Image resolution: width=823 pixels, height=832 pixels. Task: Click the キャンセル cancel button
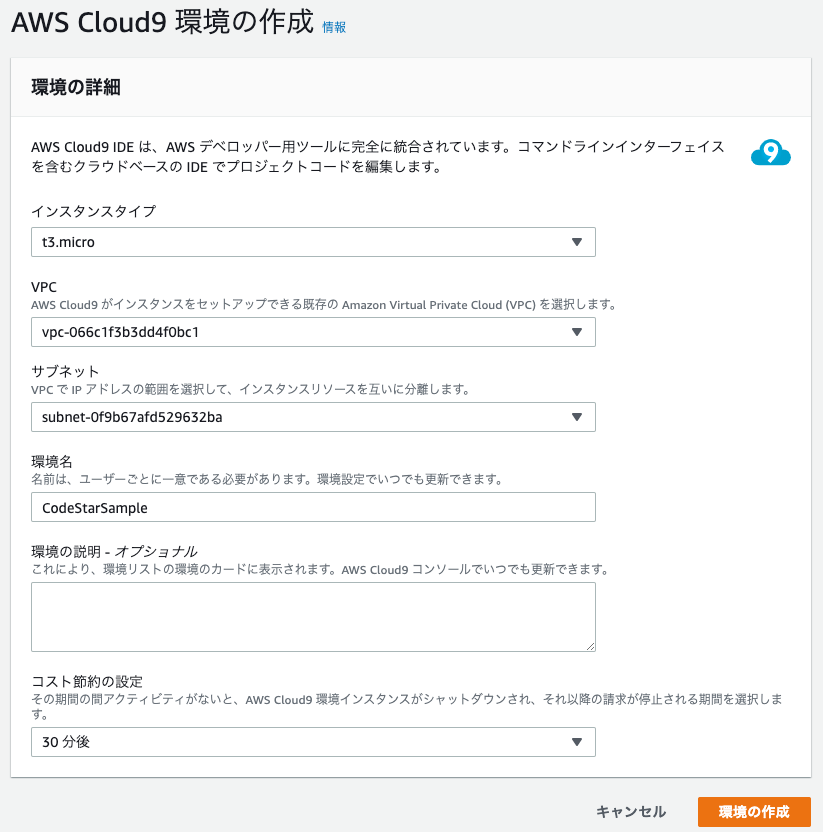630,812
